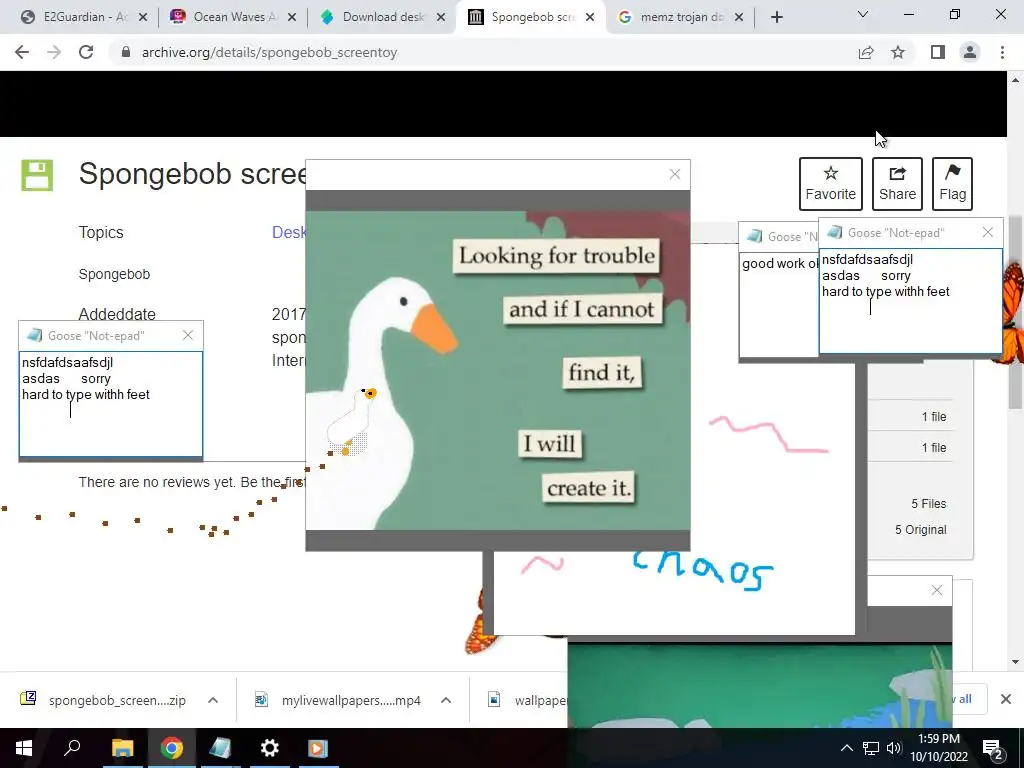Open the media player taskbar app
Viewport: 1024px width, 768px height.
click(x=318, y=748)
